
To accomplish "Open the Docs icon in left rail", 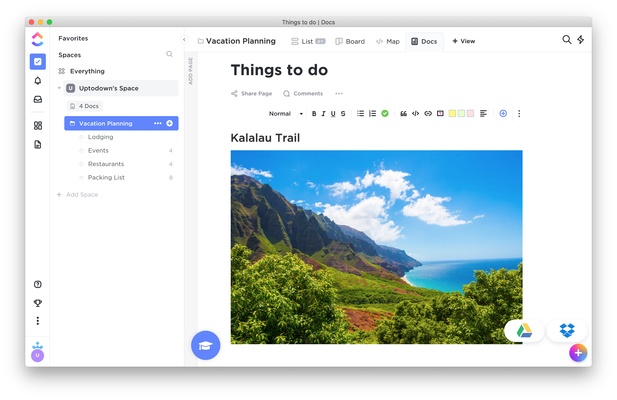I will 38,144.
